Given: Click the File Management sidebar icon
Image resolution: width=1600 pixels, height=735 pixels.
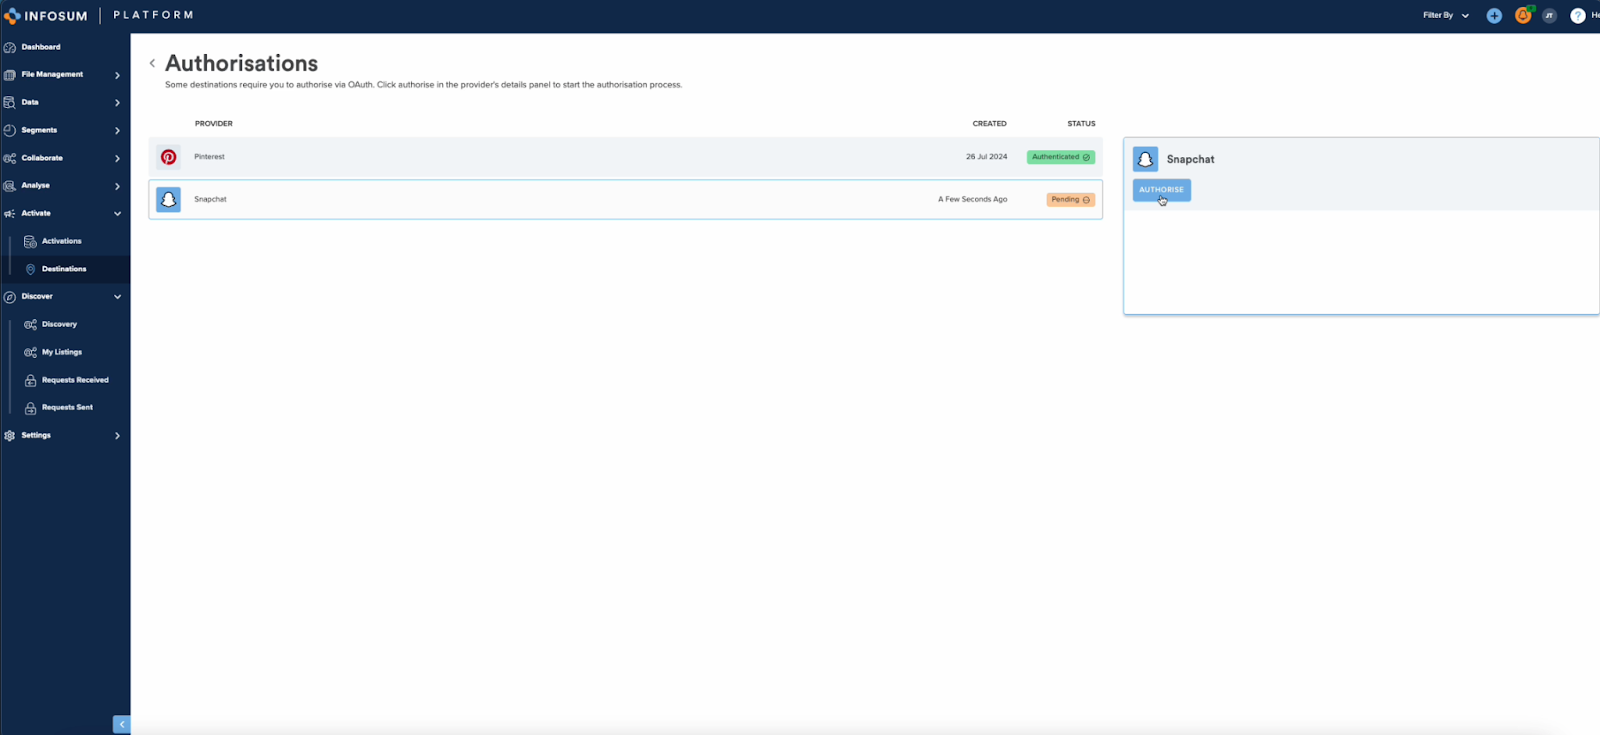Looking at the screenshot, I should point(10,75).
